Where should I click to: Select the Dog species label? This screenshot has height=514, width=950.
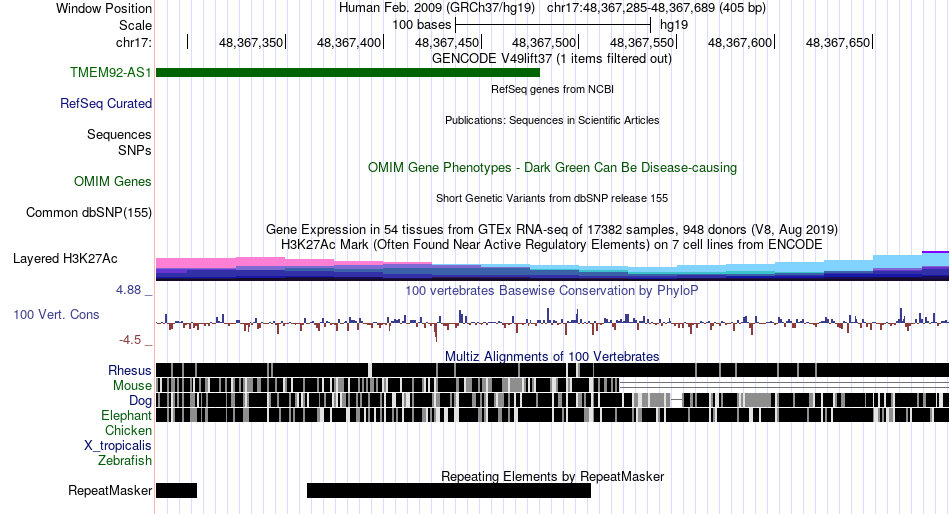pos(140,401)
